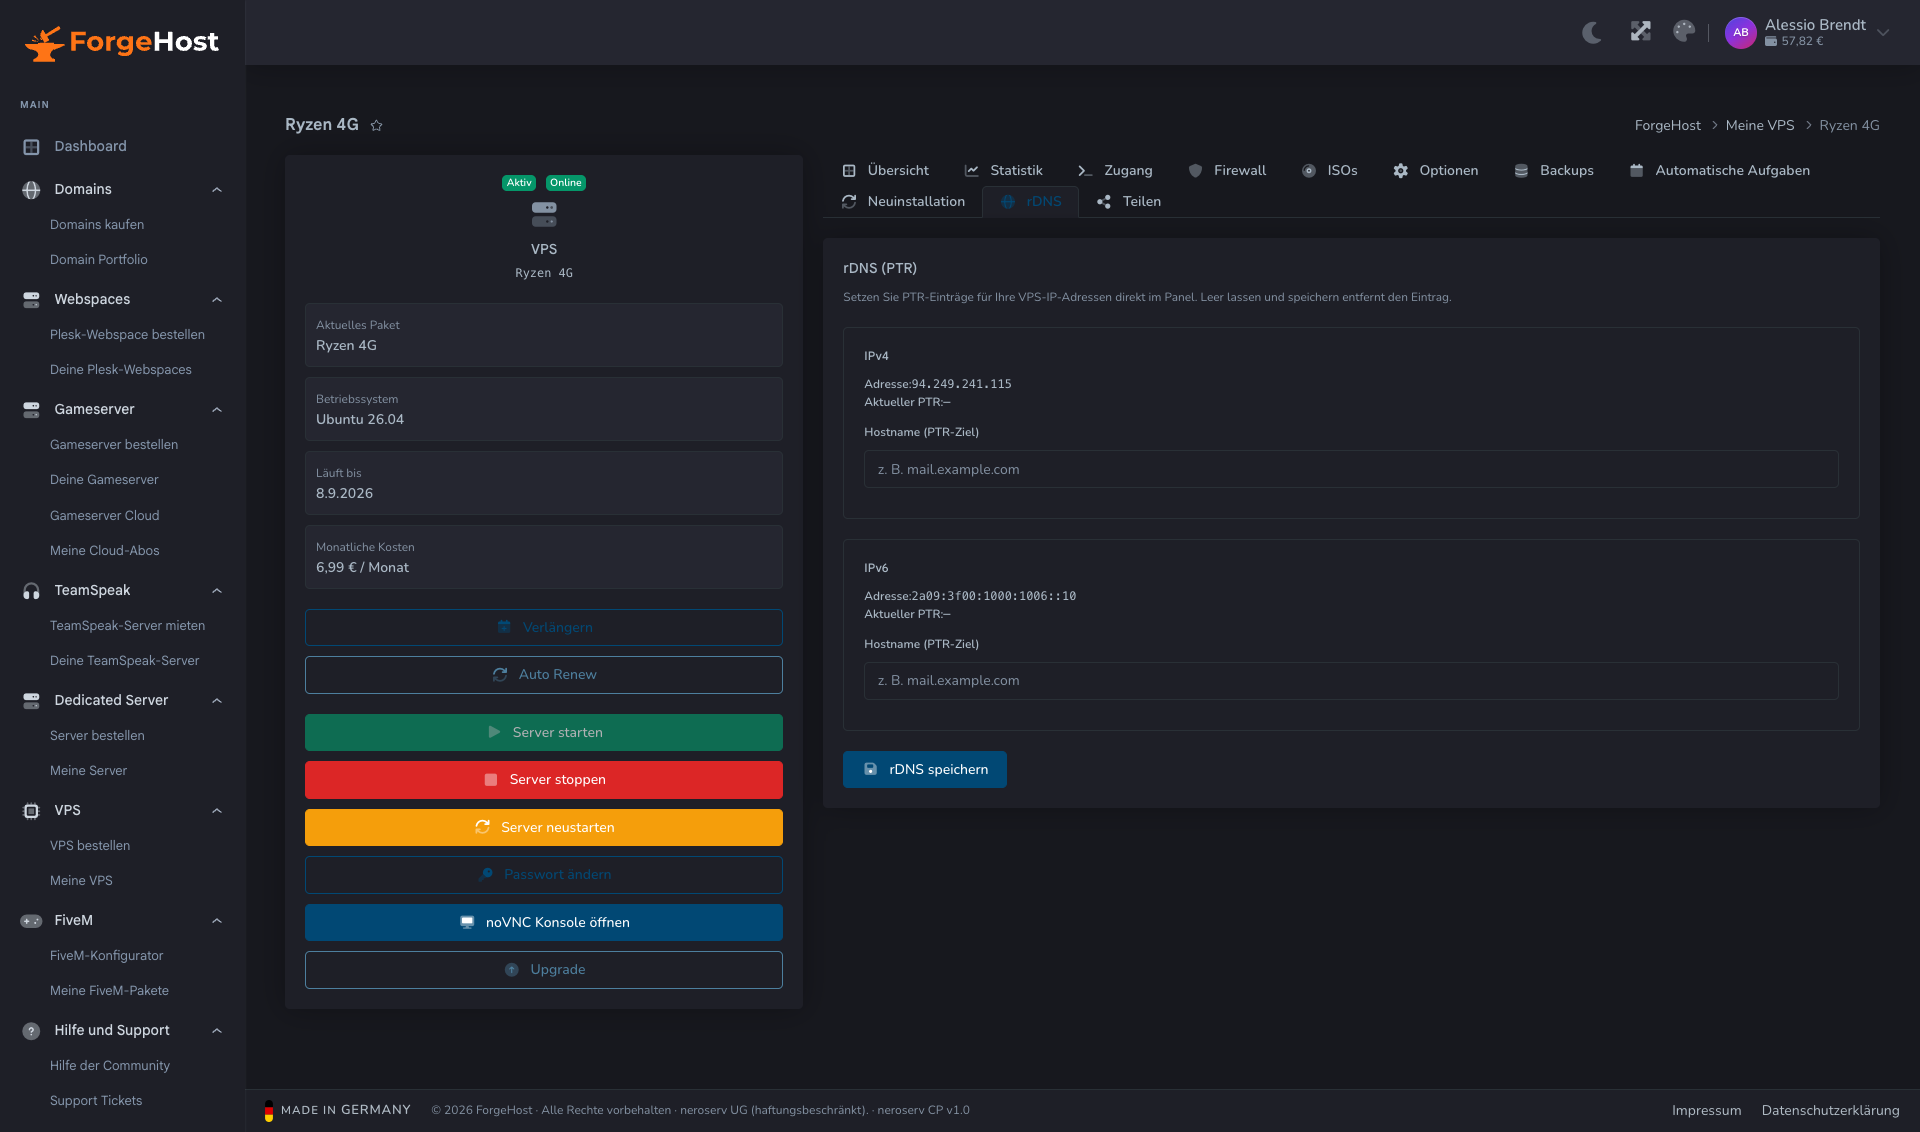Click Server neustarten button
The height and width of the screenshot is (1132, 1920).
click(544, 828)
